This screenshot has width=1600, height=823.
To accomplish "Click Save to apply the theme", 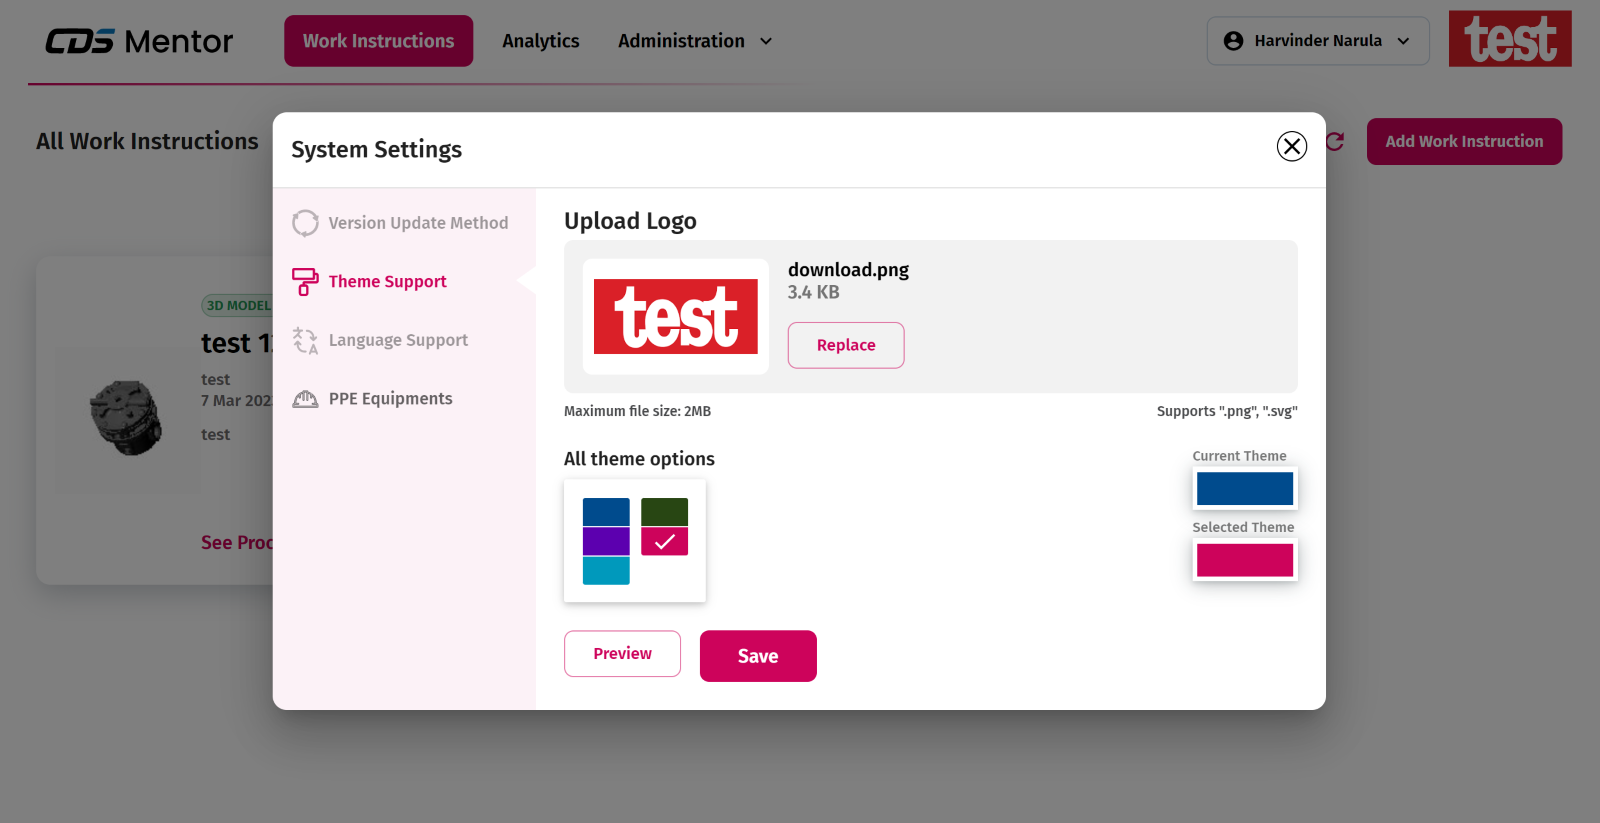I will [757, 656].
